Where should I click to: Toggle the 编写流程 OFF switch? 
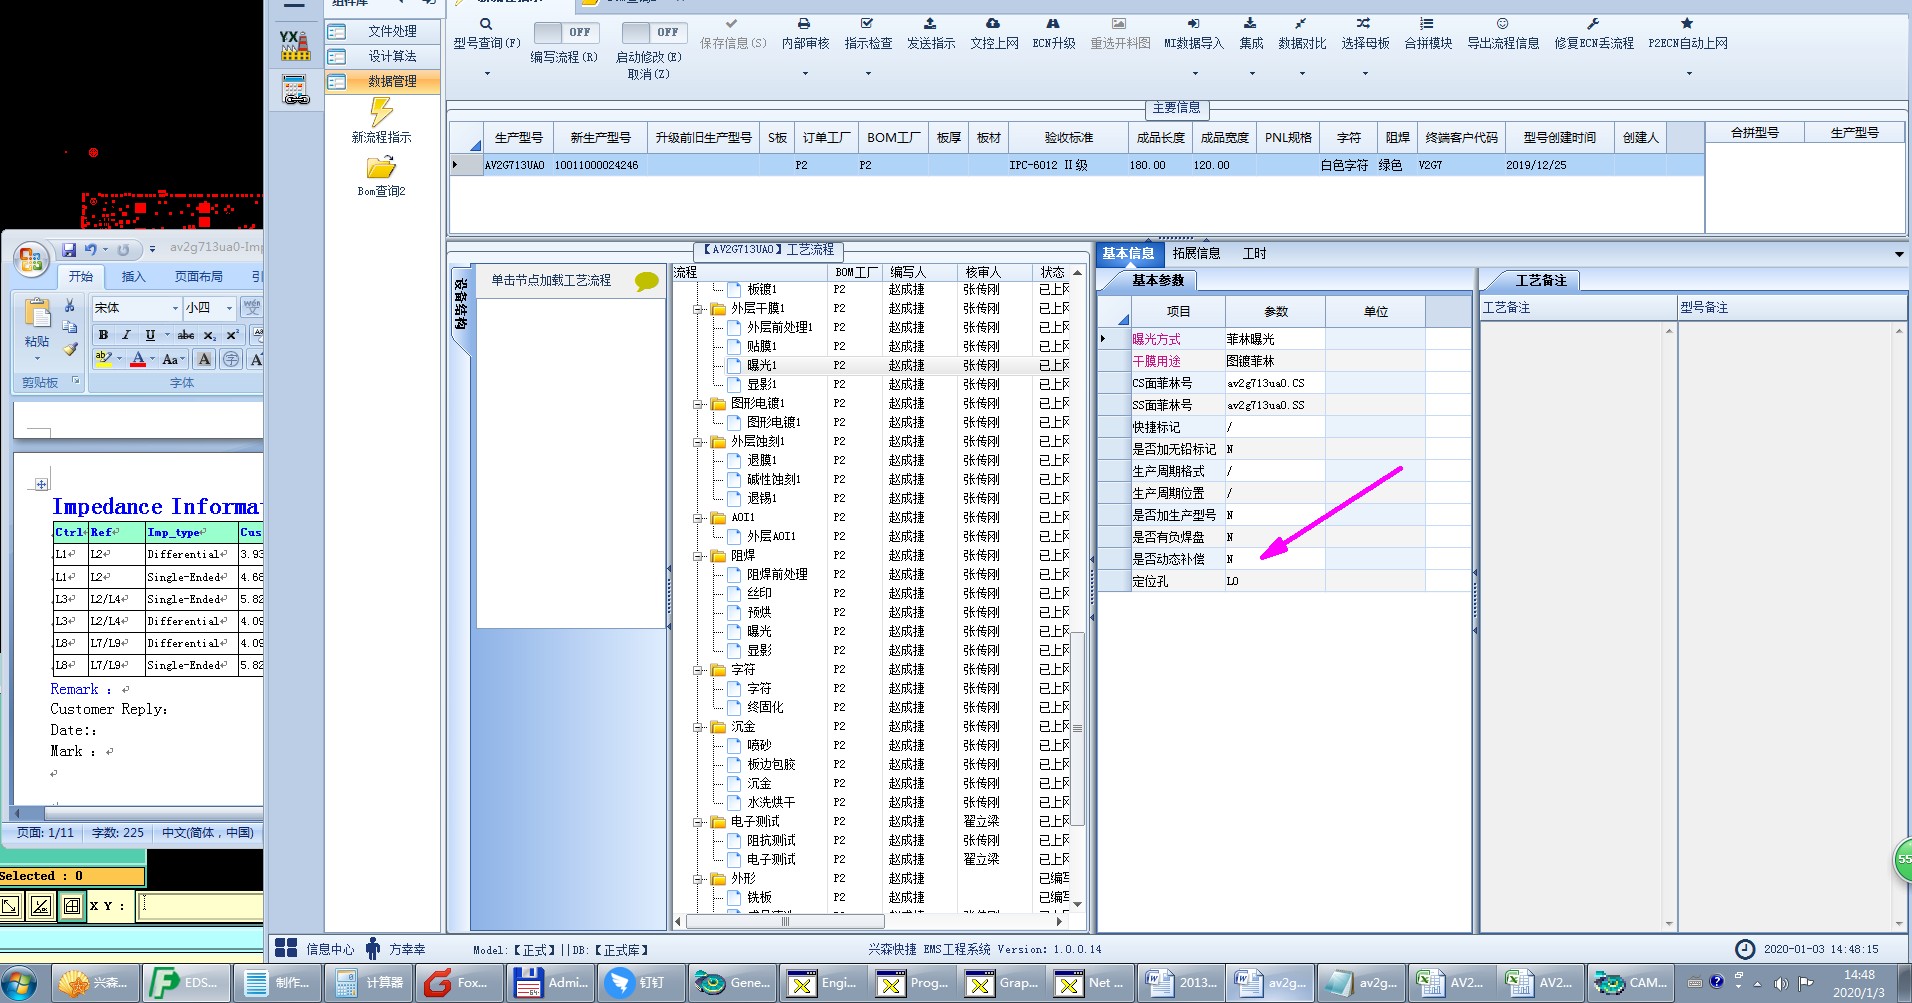(566, 32)
